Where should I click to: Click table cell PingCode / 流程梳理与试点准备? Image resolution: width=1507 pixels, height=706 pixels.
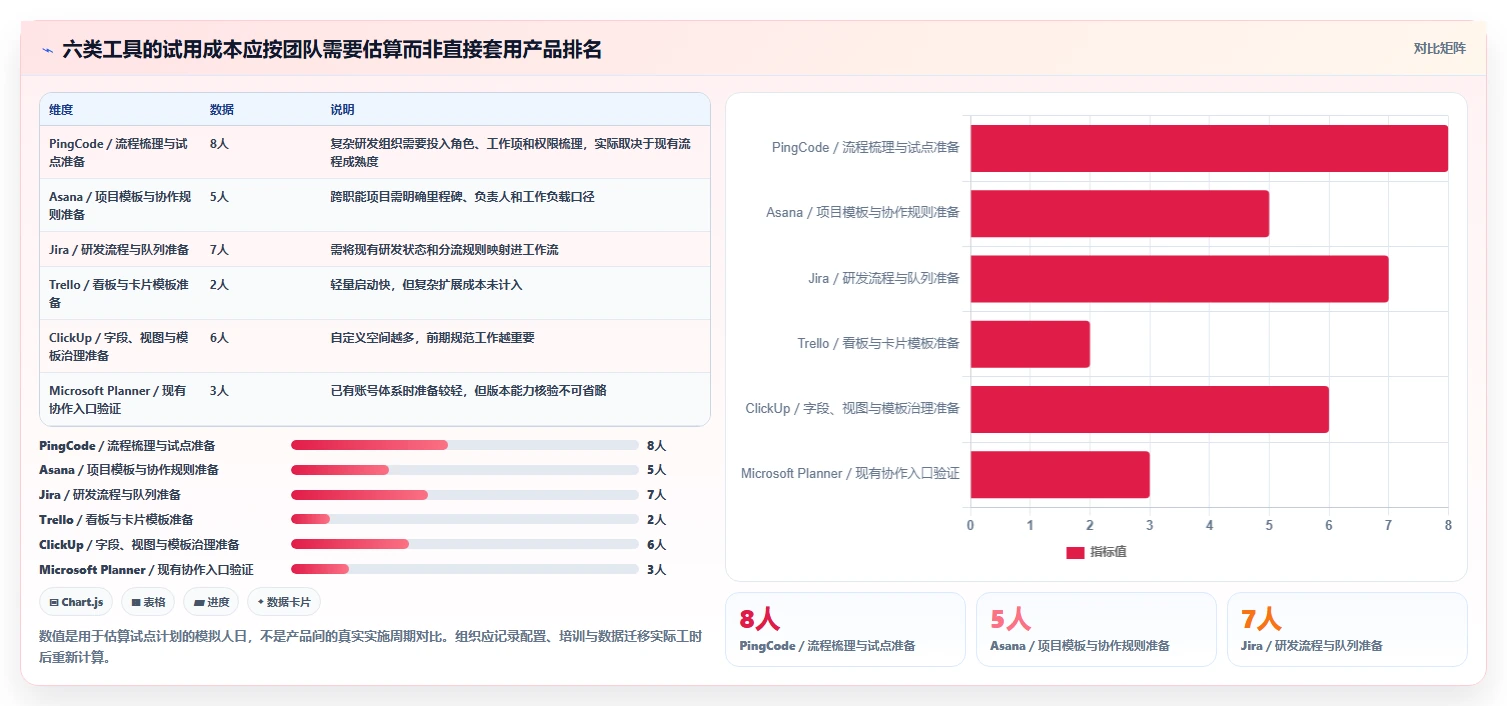pyautogui.click(x=118, y=152)
